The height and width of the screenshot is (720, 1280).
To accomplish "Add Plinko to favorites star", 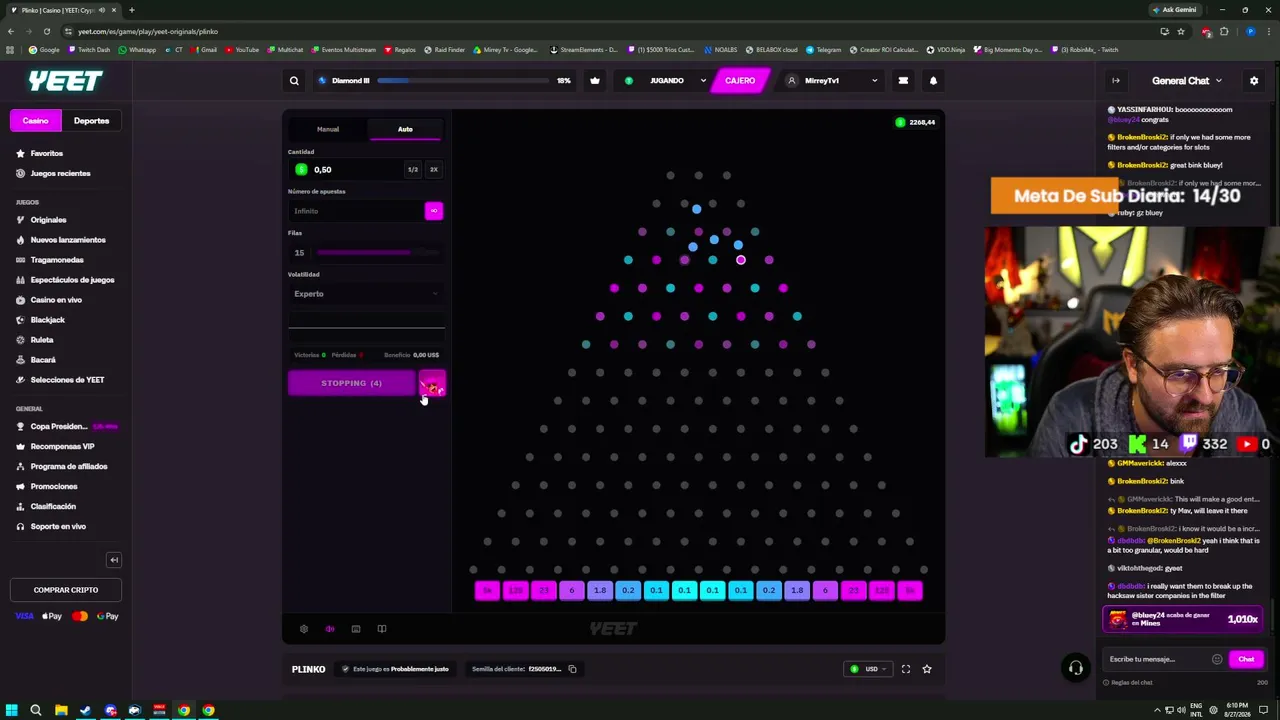I will click(927, 669).
